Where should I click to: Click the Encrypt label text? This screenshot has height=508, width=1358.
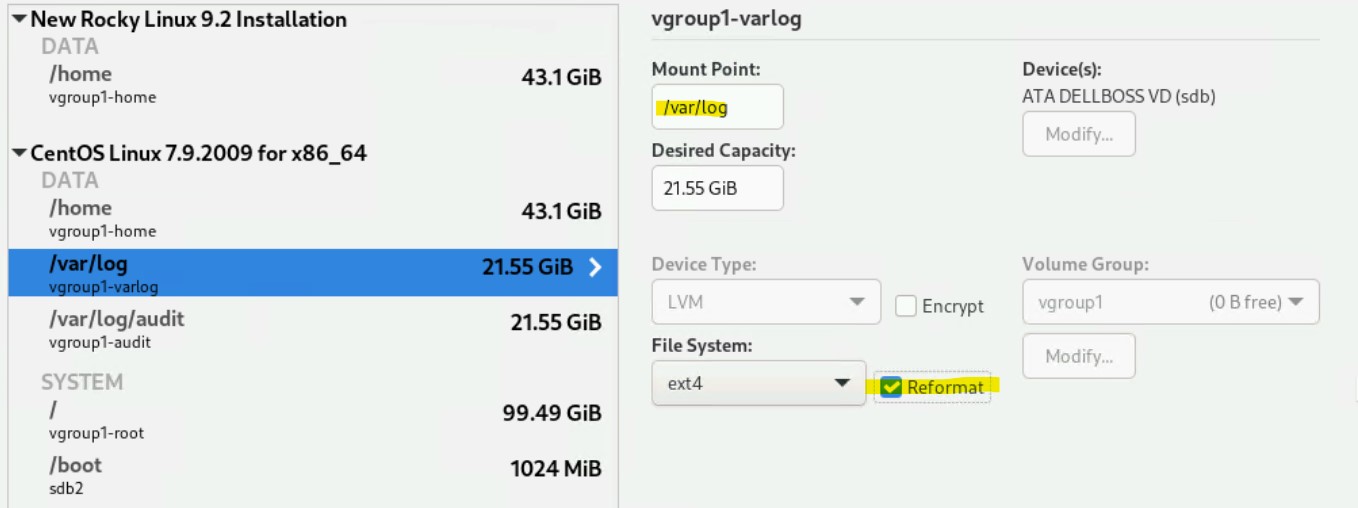coord(953,307)
